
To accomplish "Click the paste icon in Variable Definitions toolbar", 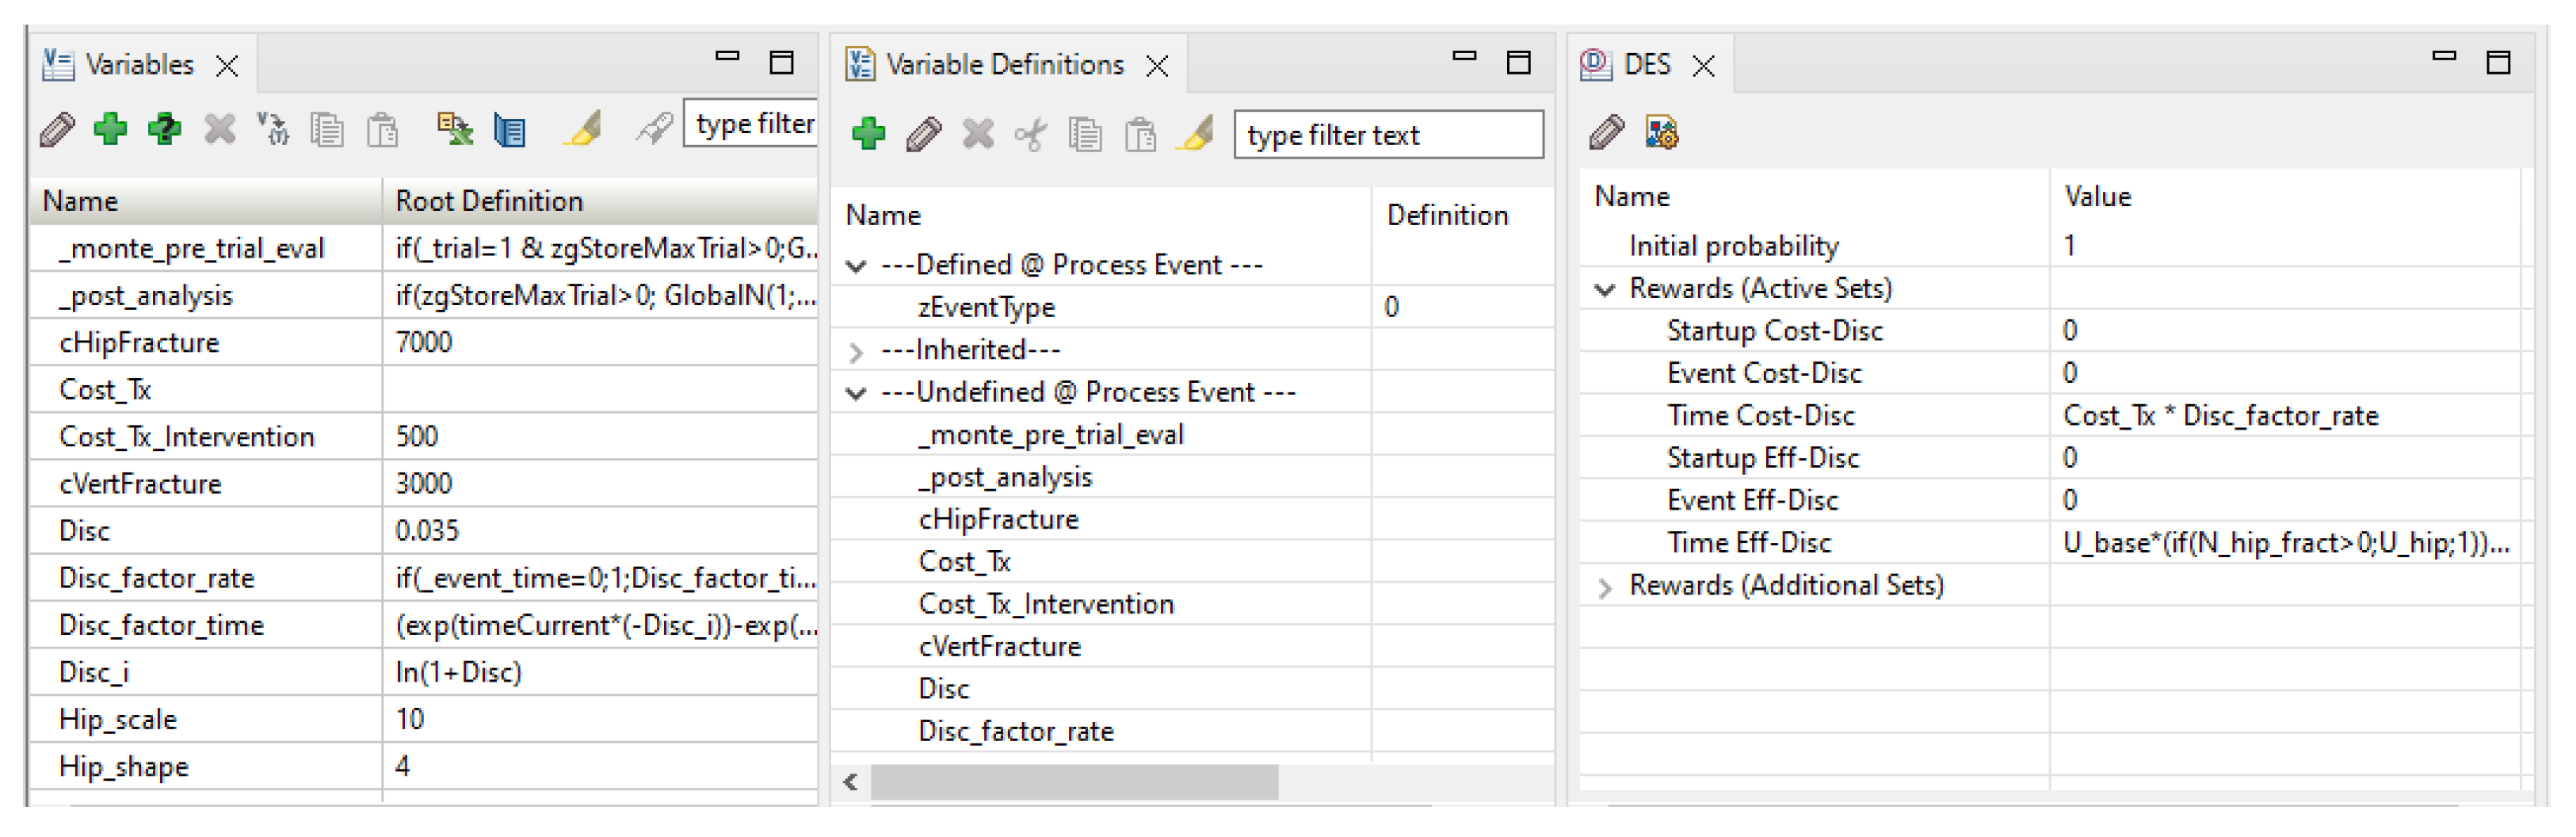I will coord(1139,134).
